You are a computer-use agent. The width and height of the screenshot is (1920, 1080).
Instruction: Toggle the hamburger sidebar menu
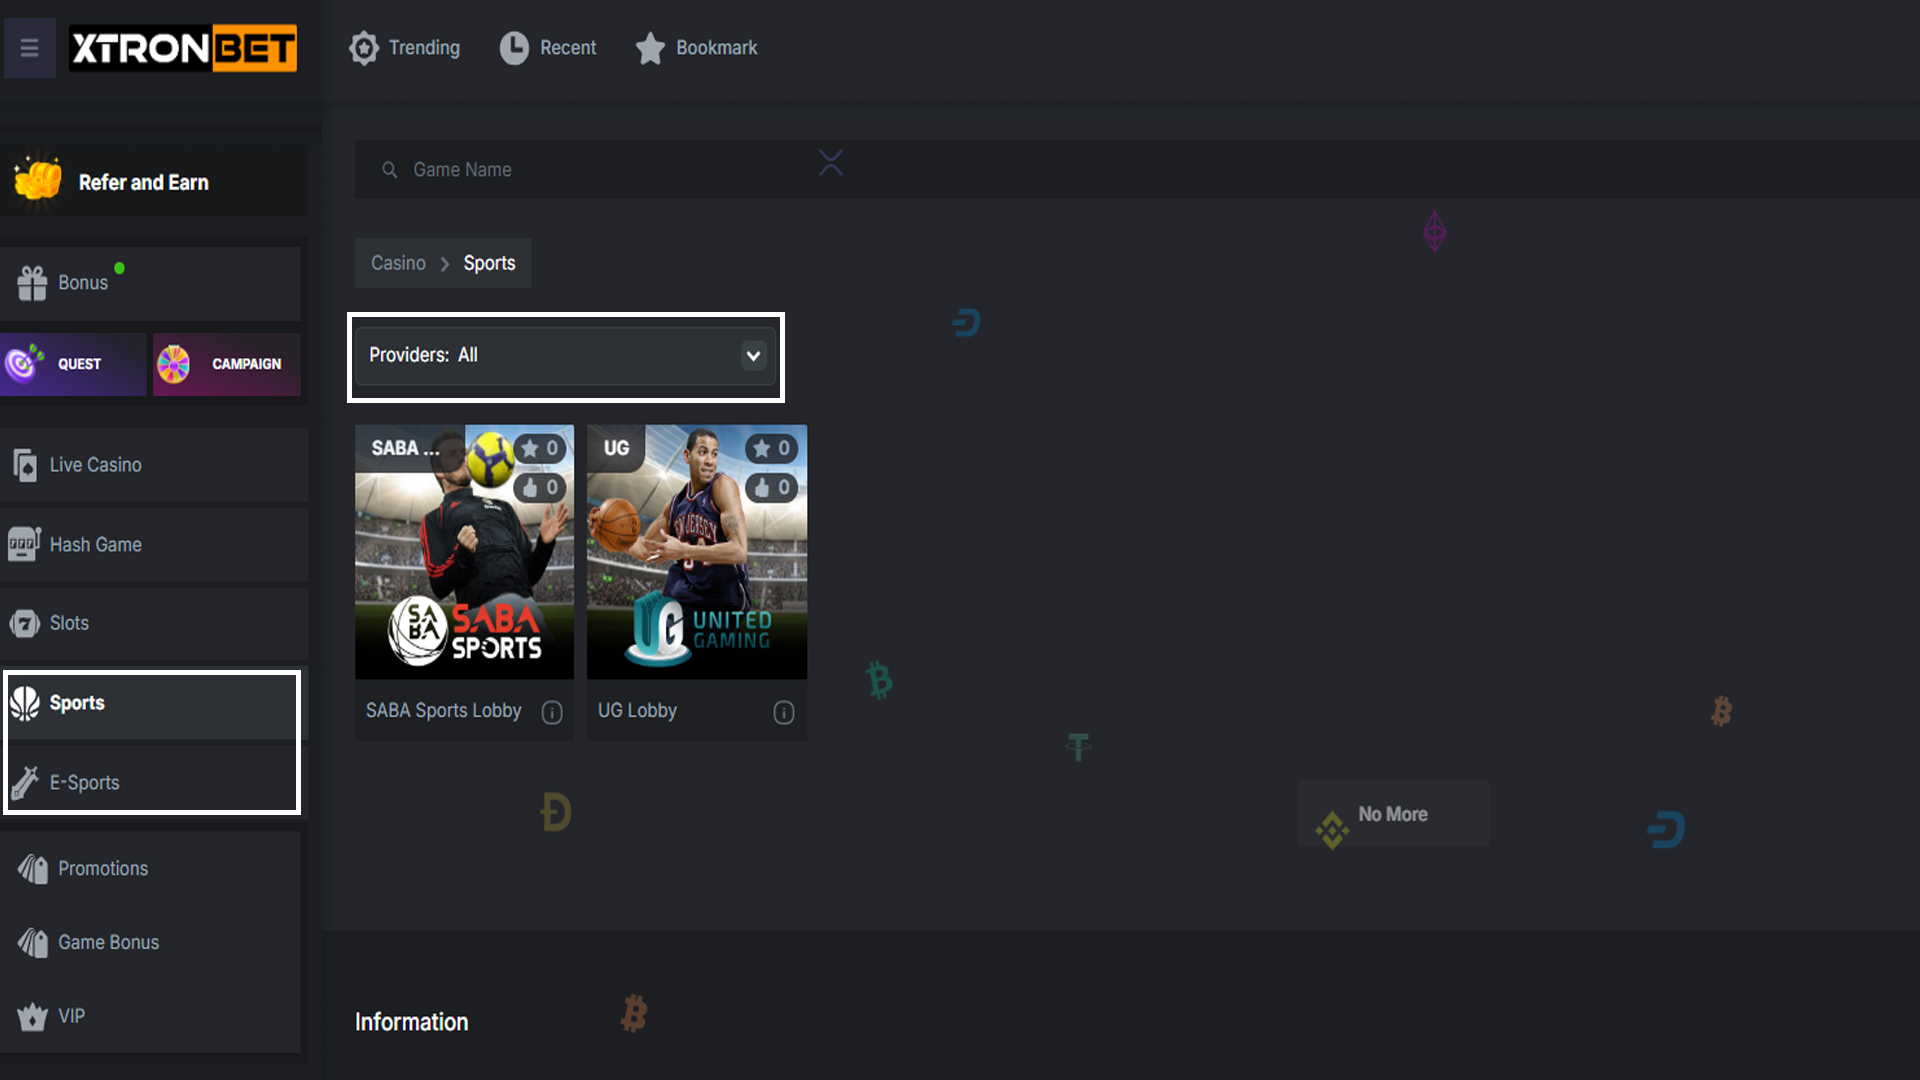(29, 48)
